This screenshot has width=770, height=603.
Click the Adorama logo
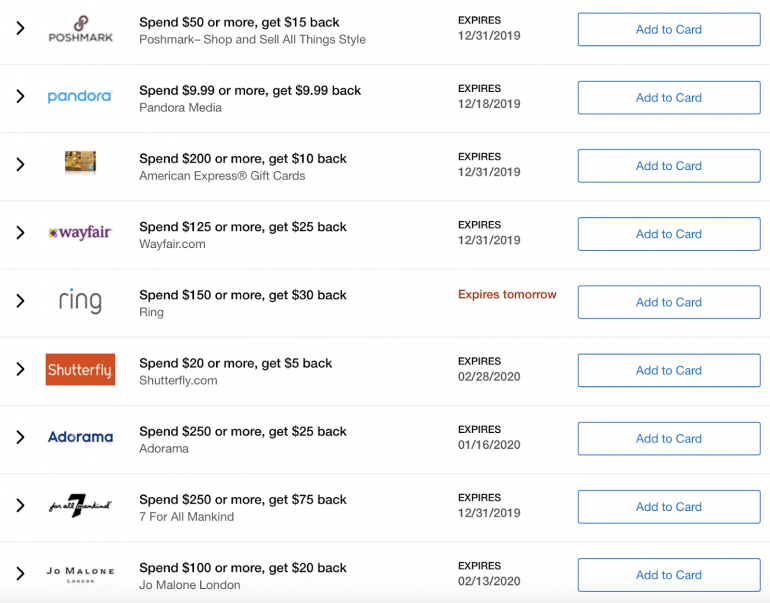coord(80,437)
